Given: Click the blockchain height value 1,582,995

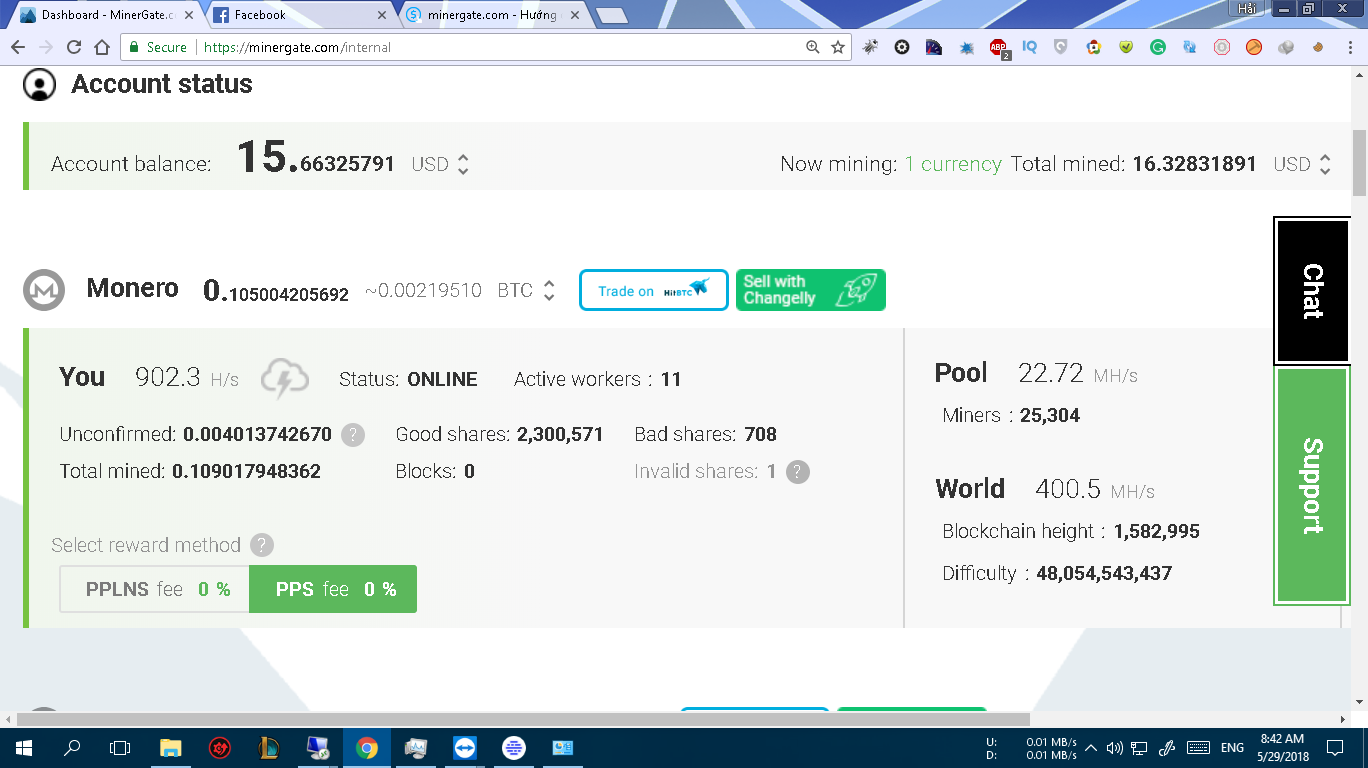Looking at the screenshot, I should 1157,531.
